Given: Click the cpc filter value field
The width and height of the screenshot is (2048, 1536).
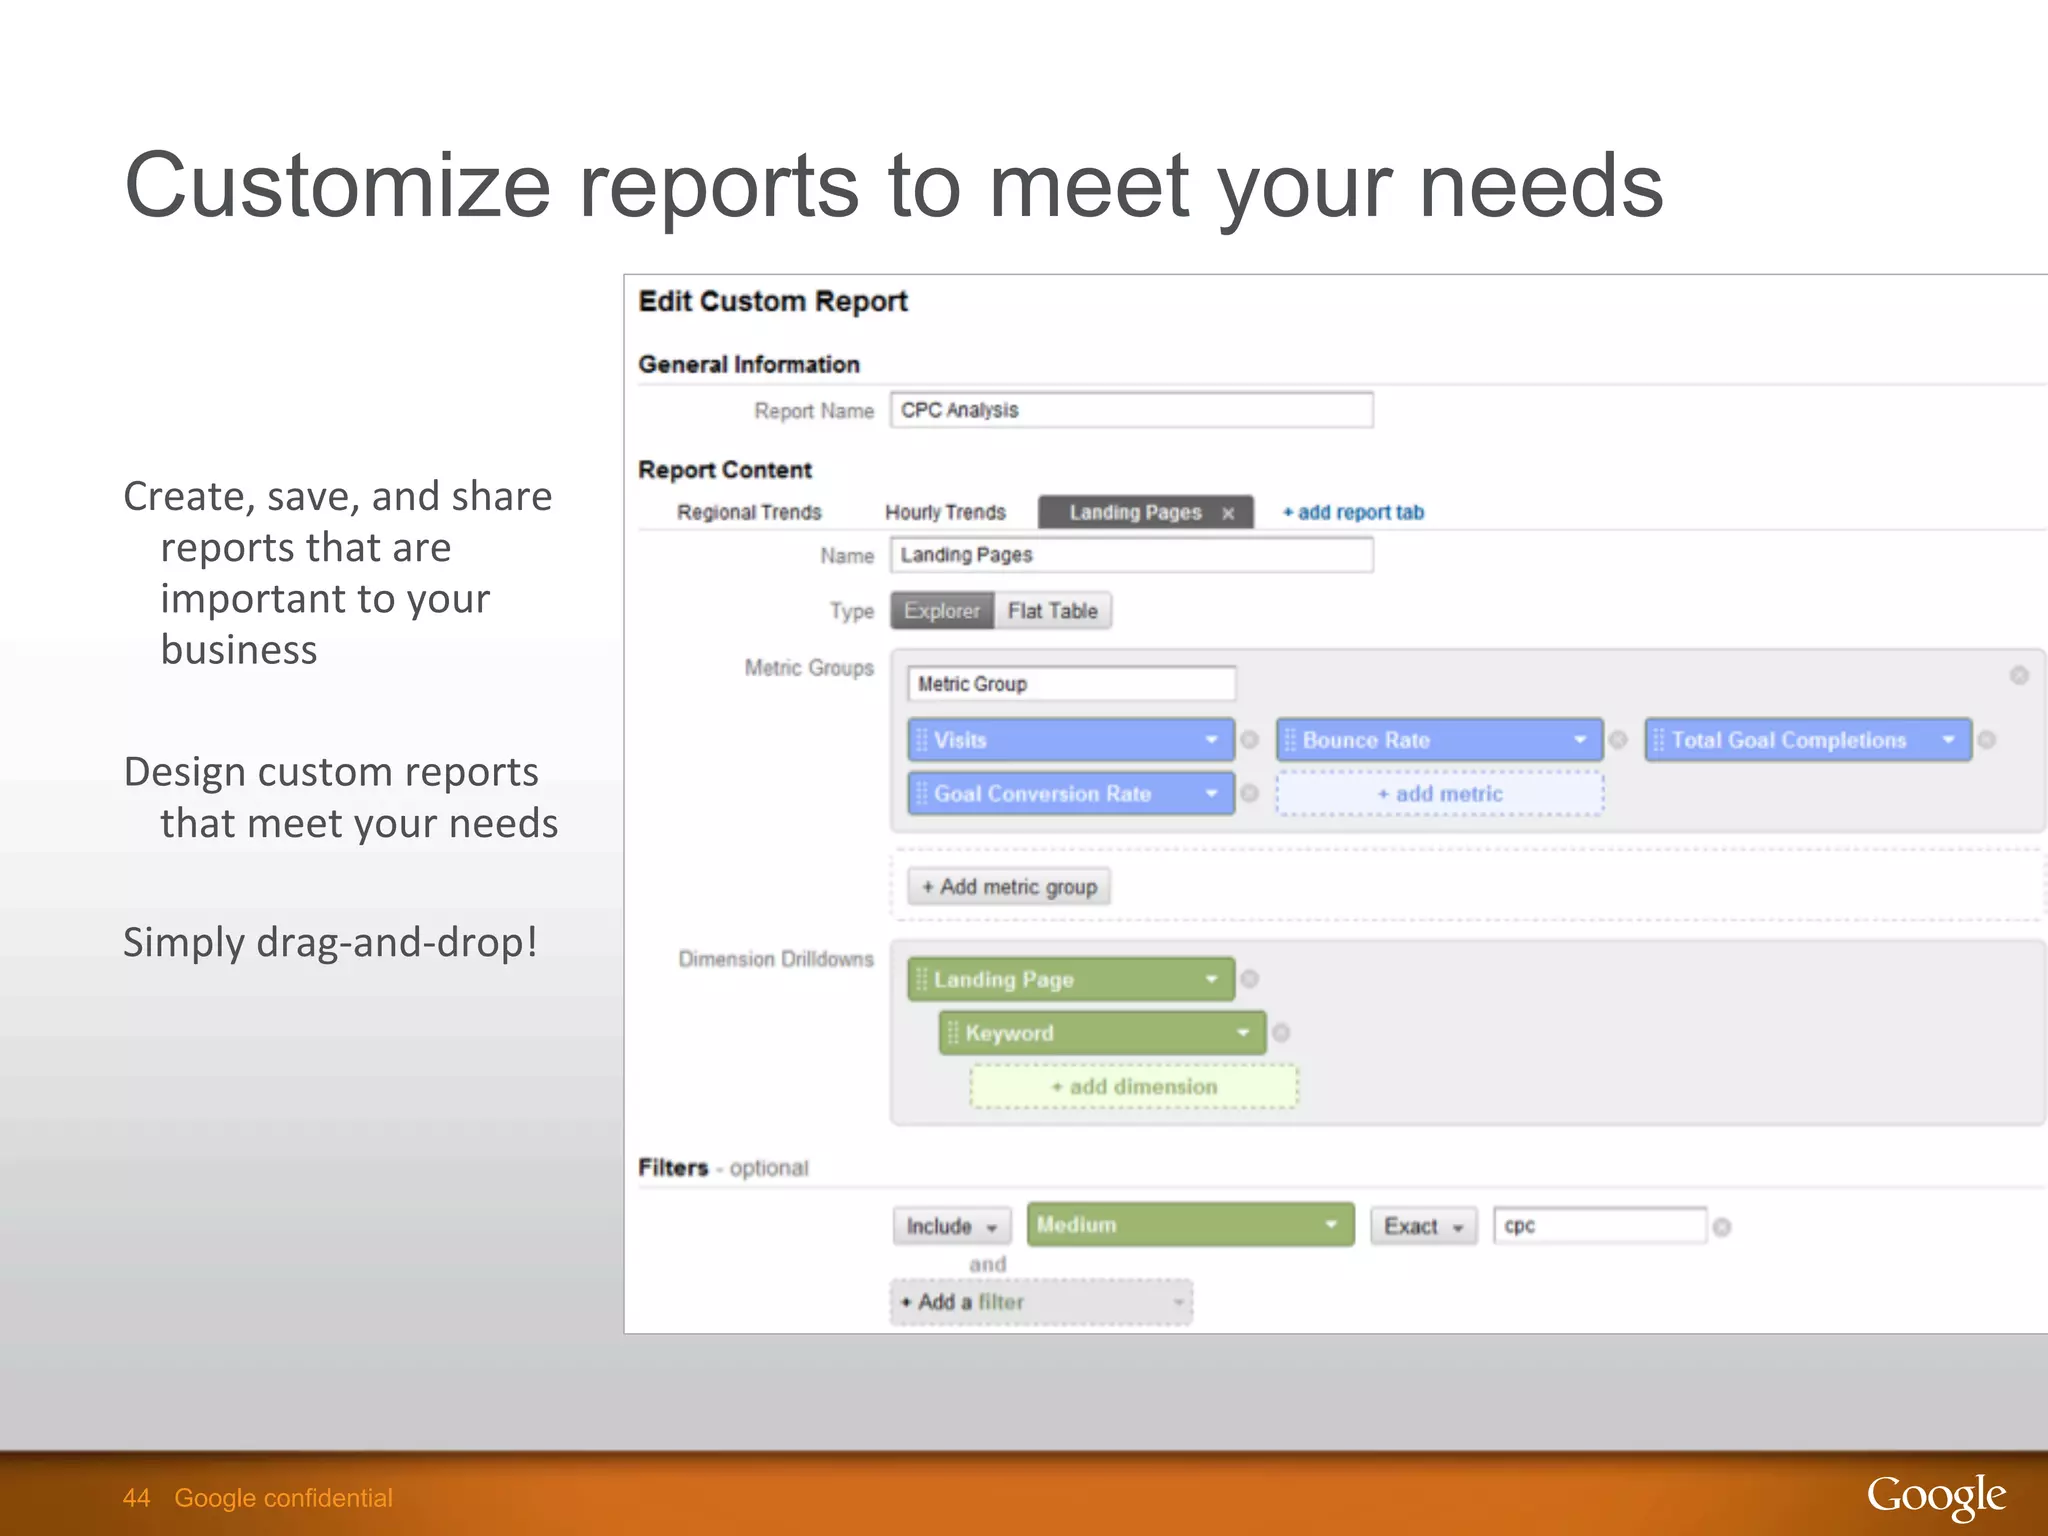Looking at the screenshot, I should pos(1600,1226).
